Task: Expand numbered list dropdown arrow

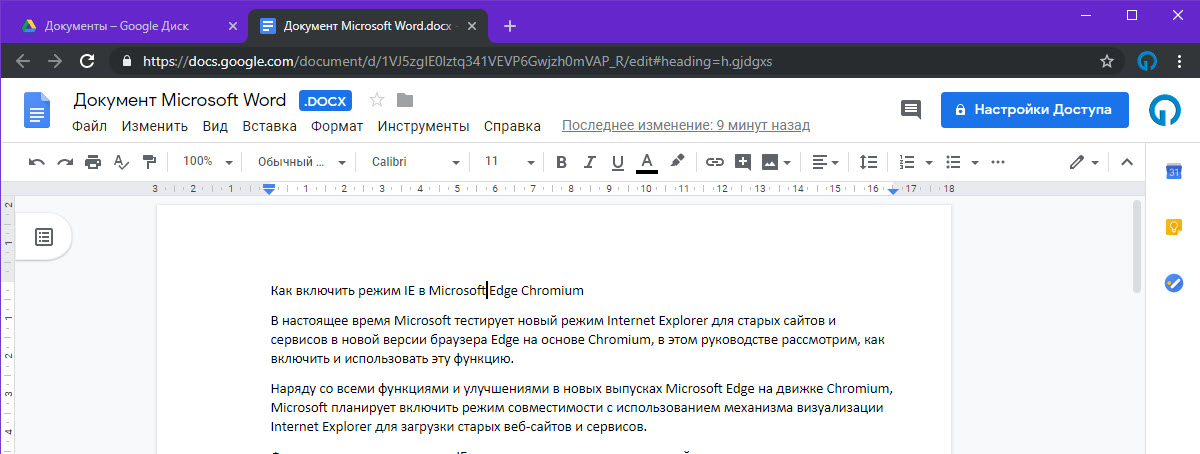Action: click(928, 162)
